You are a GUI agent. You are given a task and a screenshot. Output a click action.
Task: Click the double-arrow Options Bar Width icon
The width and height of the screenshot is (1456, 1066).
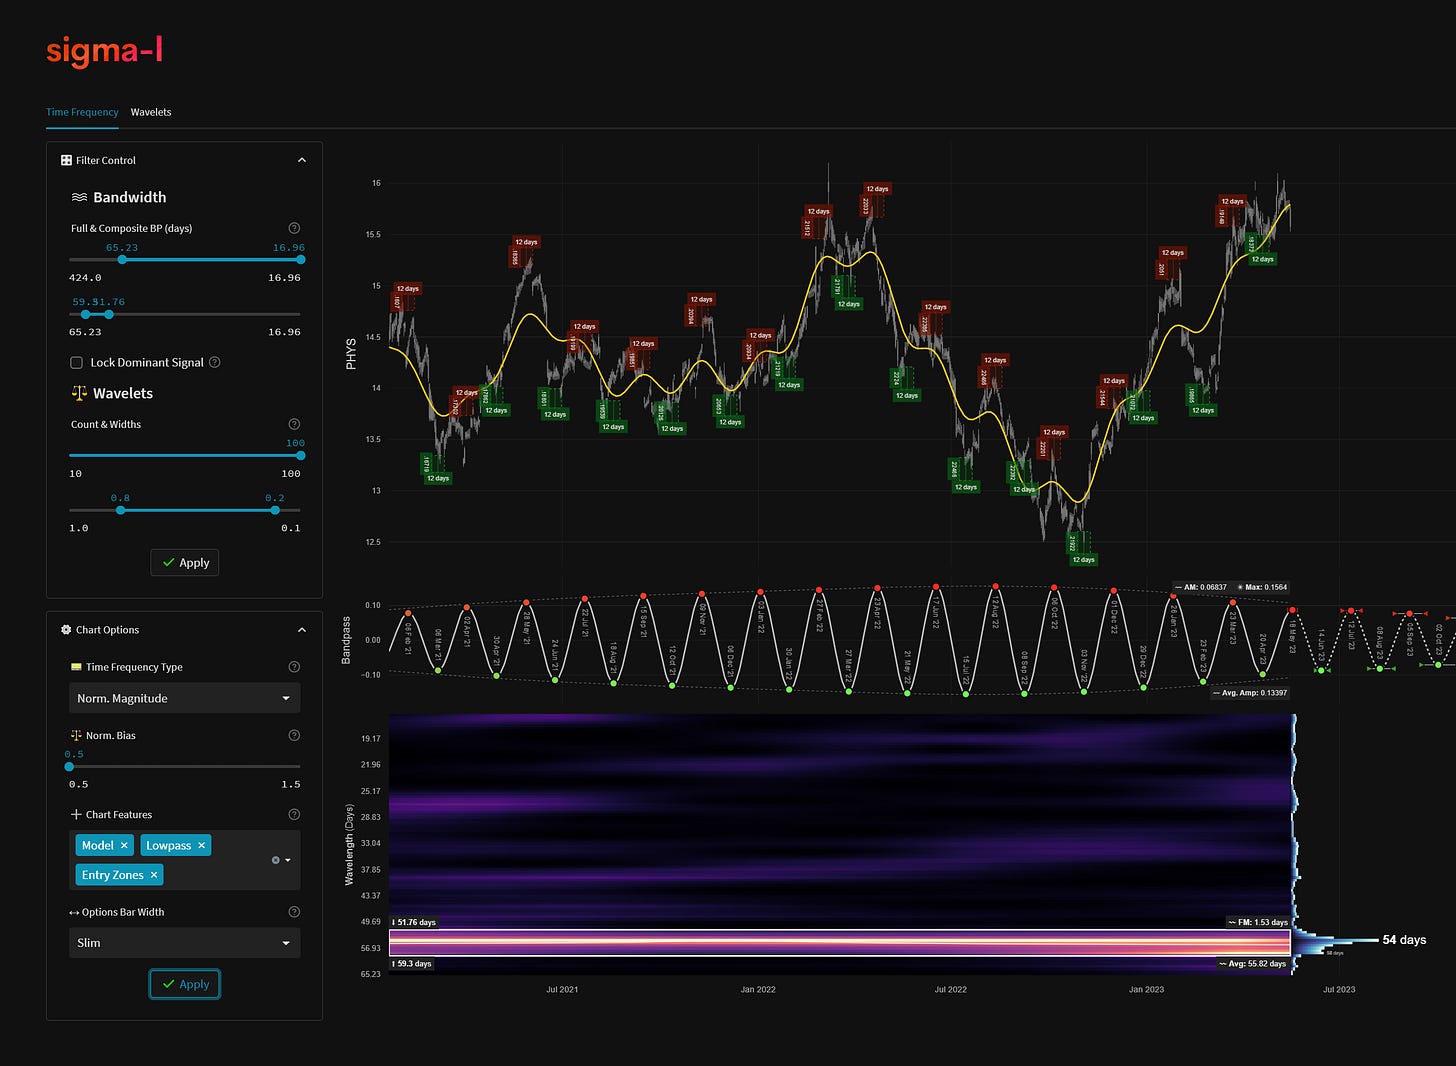point(74,912)
